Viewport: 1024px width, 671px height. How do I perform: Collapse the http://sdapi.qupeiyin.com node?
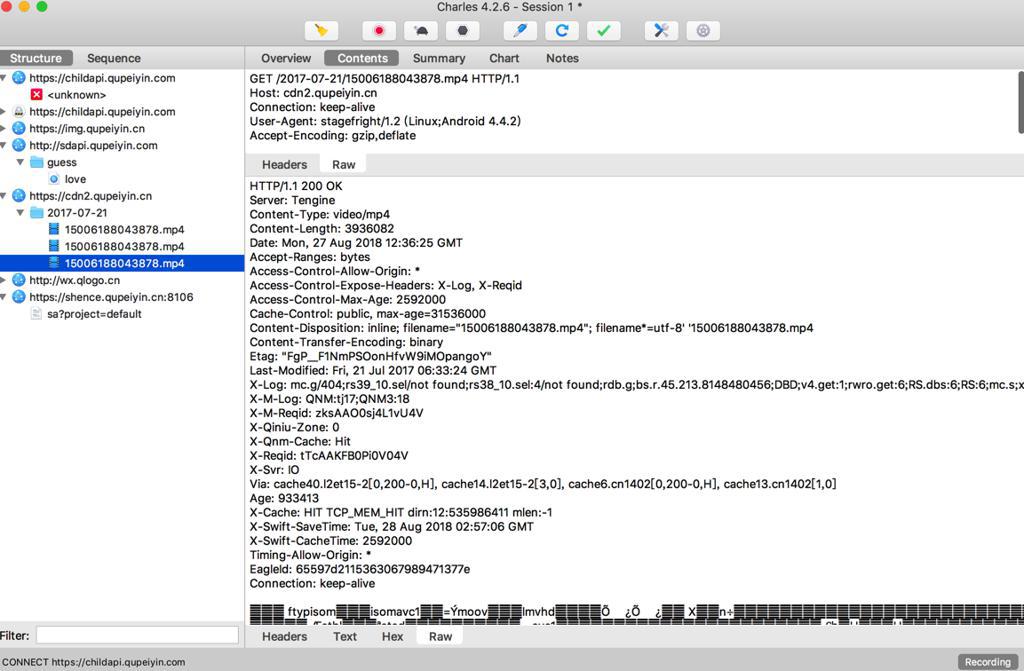point(3,146)
